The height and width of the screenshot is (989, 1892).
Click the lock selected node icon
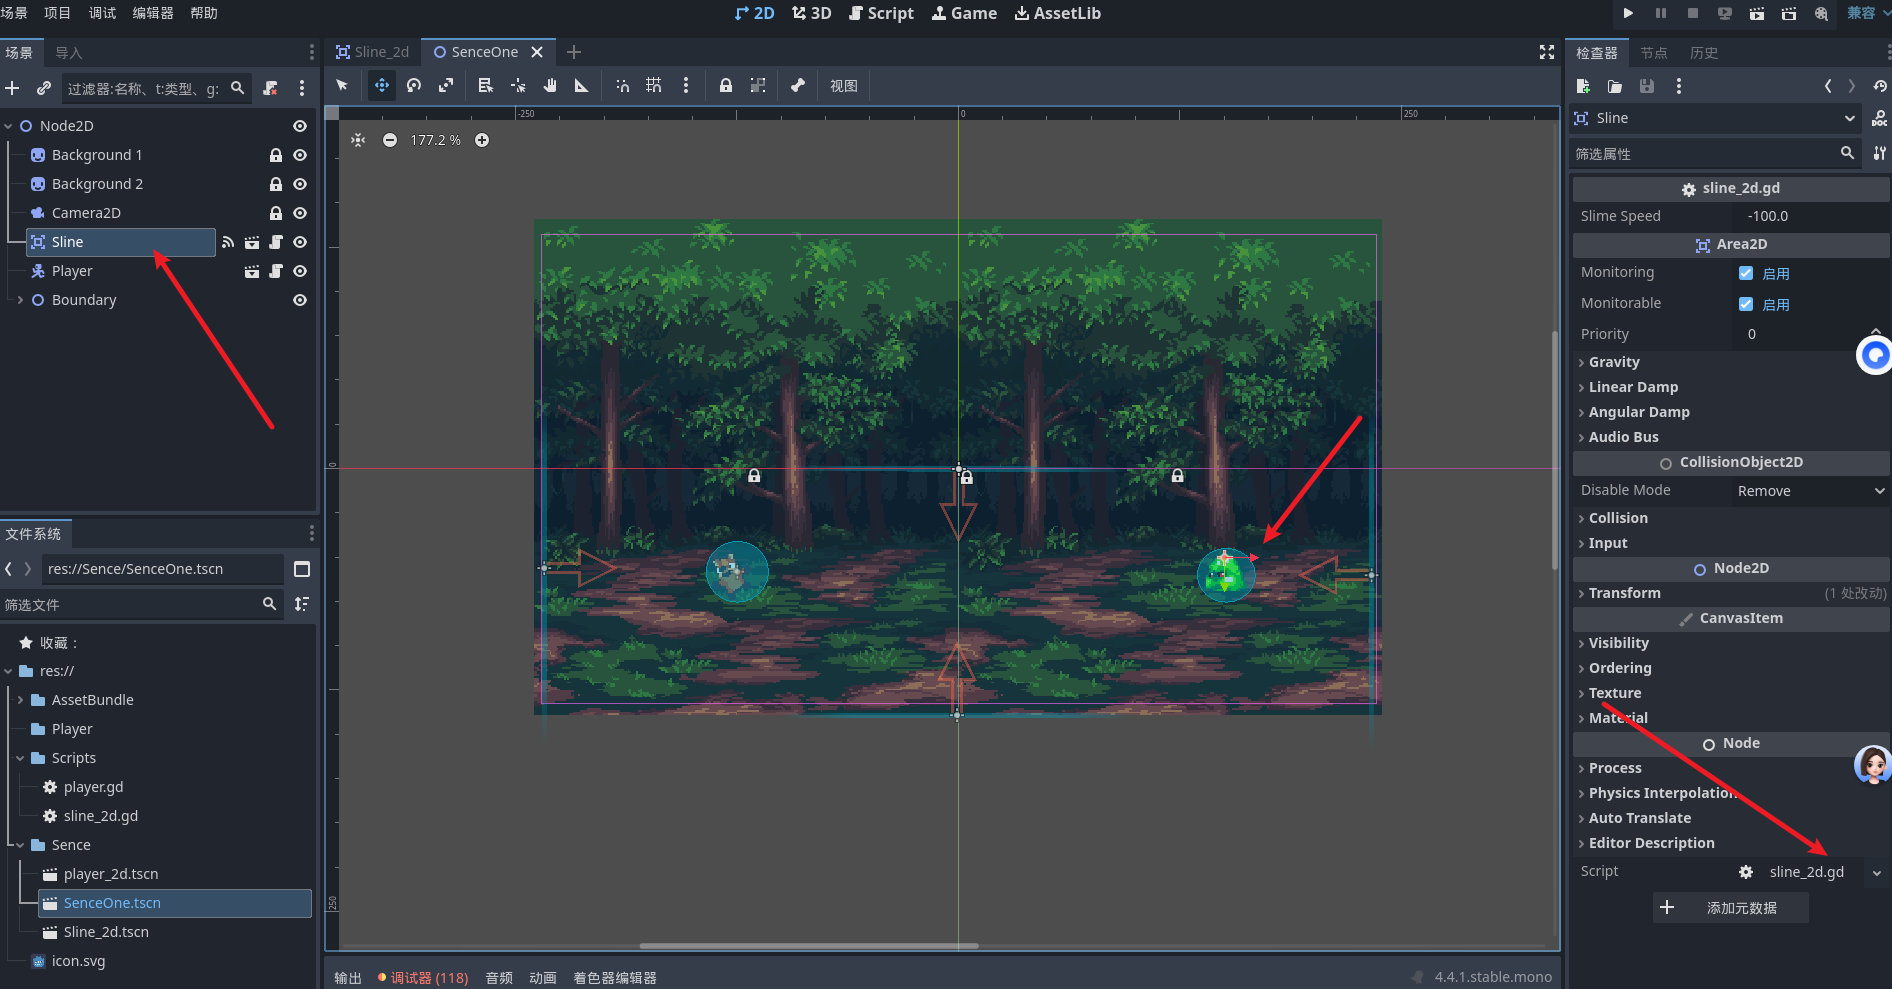[x=726, y=86]
